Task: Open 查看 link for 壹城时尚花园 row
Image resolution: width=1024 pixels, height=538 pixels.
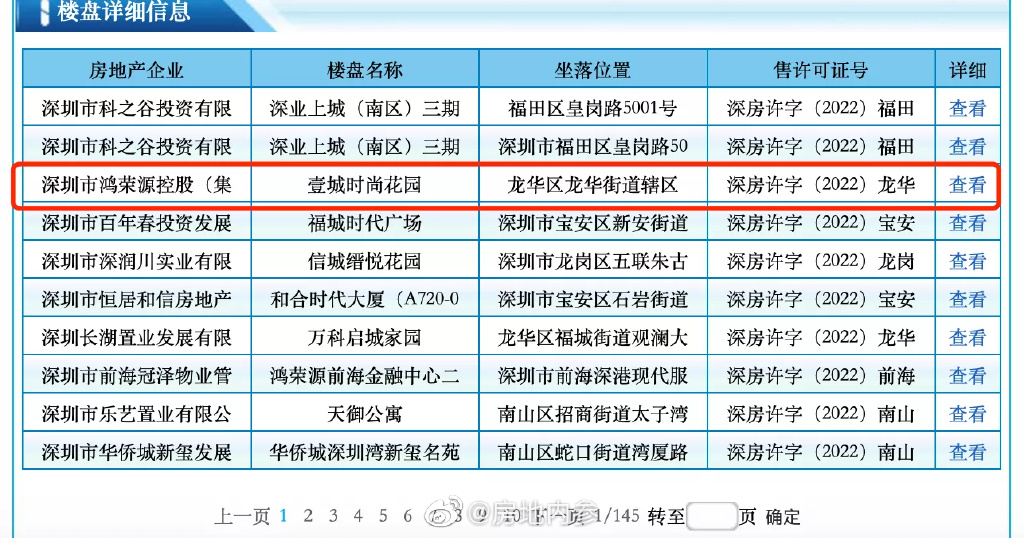Action: [x=967, y=185]
